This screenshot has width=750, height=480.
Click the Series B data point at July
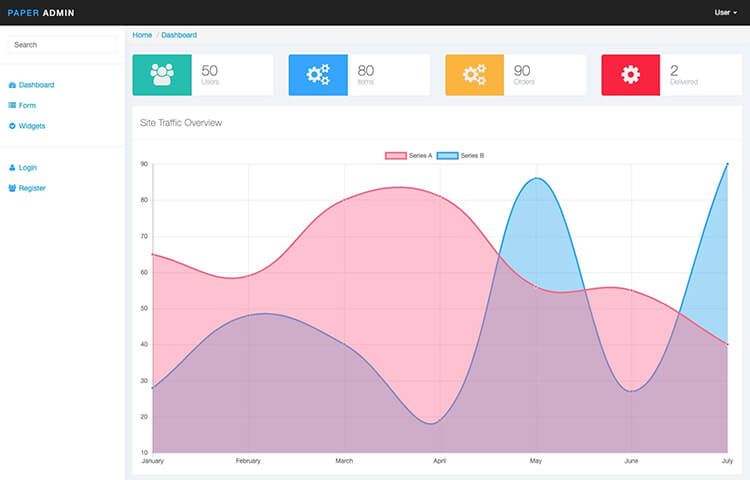(x=728, y=164)
